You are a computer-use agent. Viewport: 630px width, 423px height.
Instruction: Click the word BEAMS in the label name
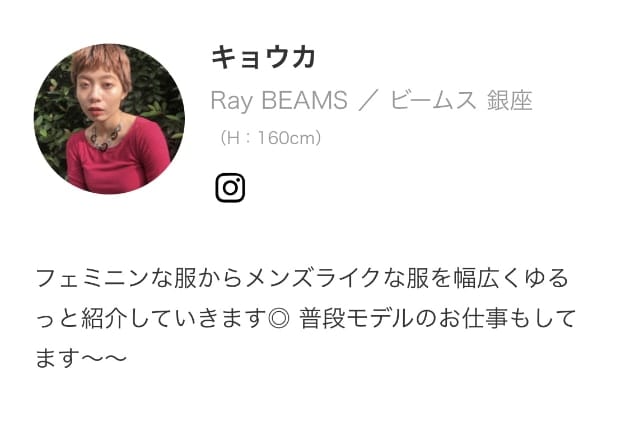pos(304,100)
